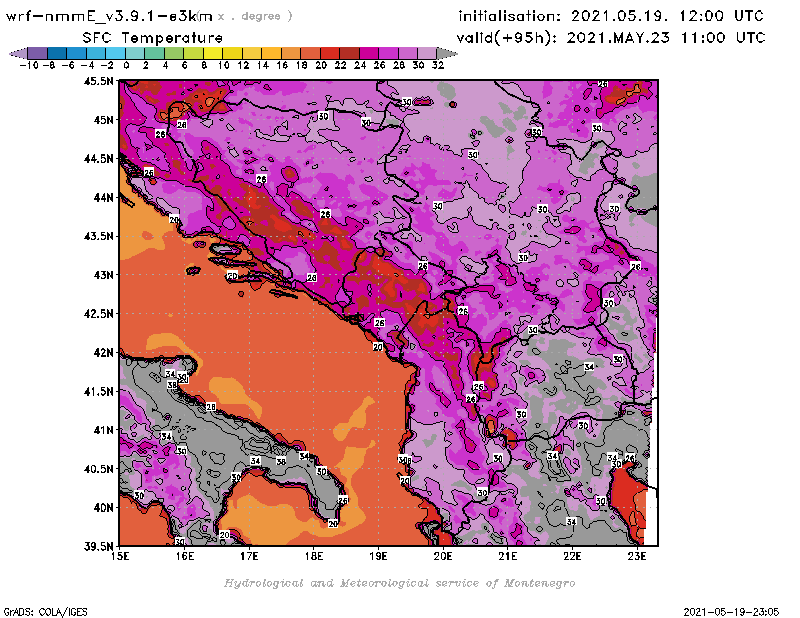Click the 42N latitude axis label
The width and height of the screenshot is (800, 618).
[x=104, y=352]
